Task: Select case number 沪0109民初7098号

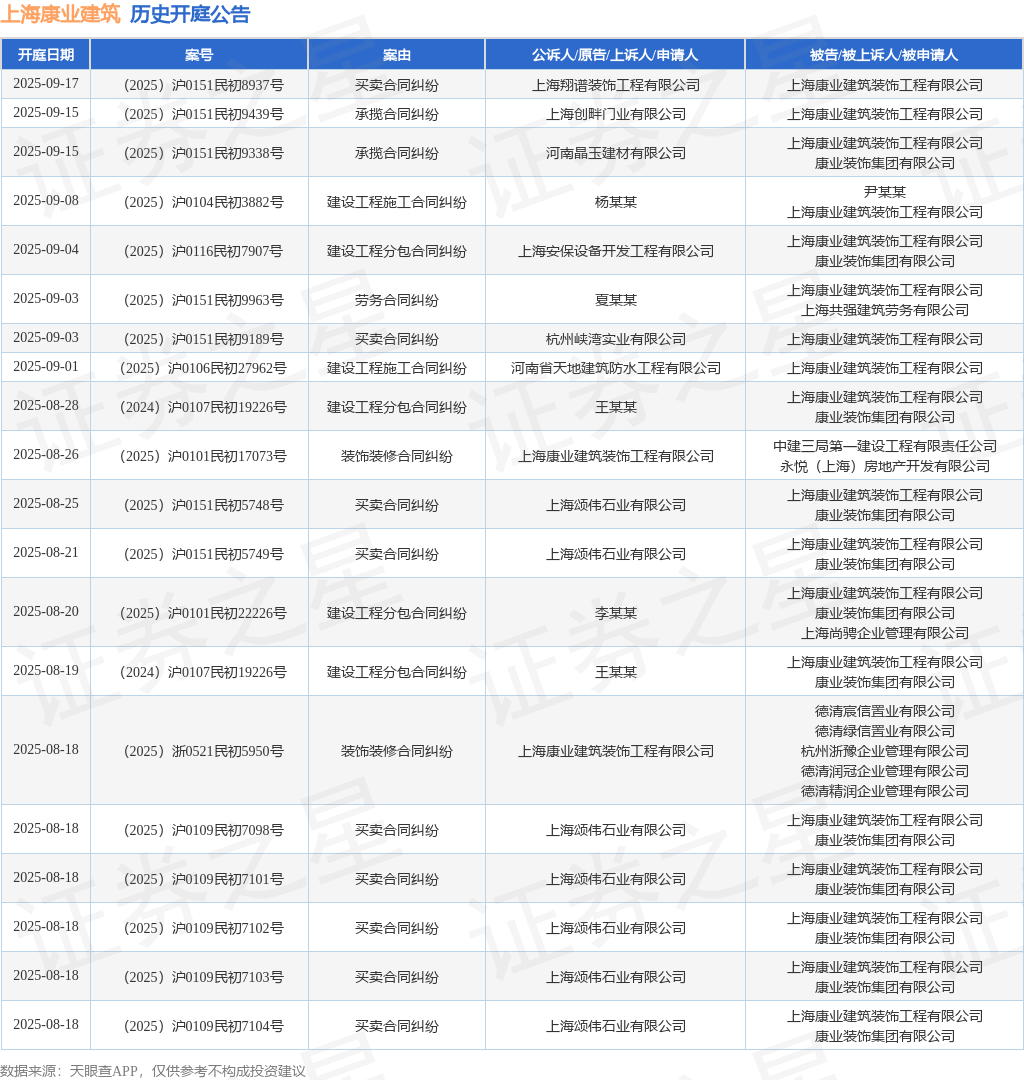Action: point(204,830)
